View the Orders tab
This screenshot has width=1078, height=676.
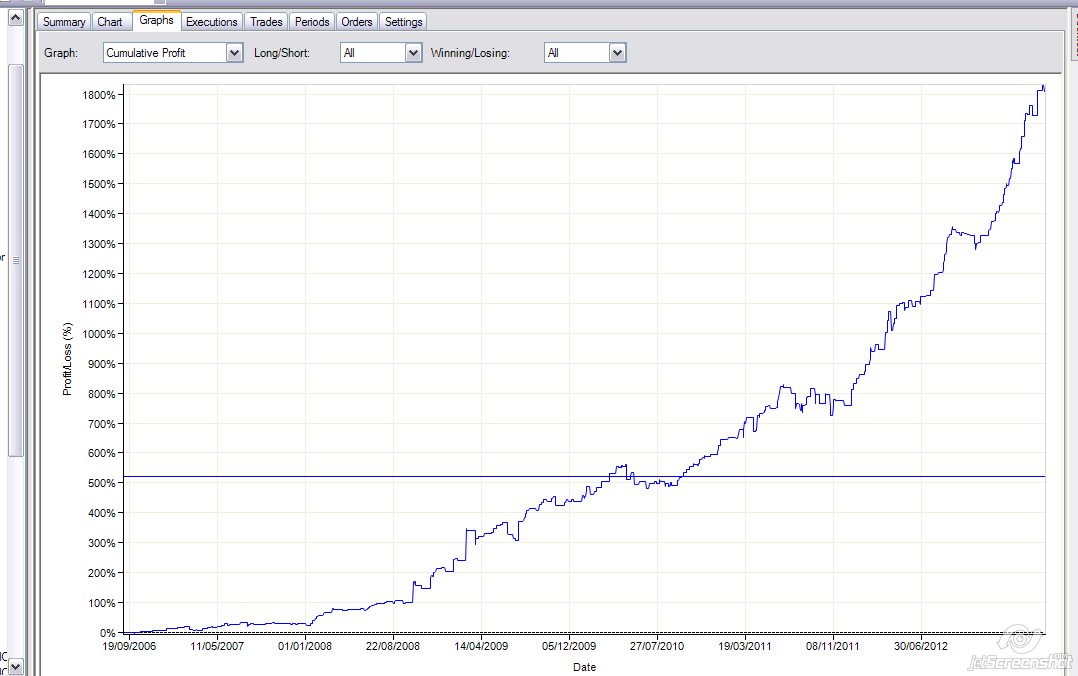(x=356, y=21)
